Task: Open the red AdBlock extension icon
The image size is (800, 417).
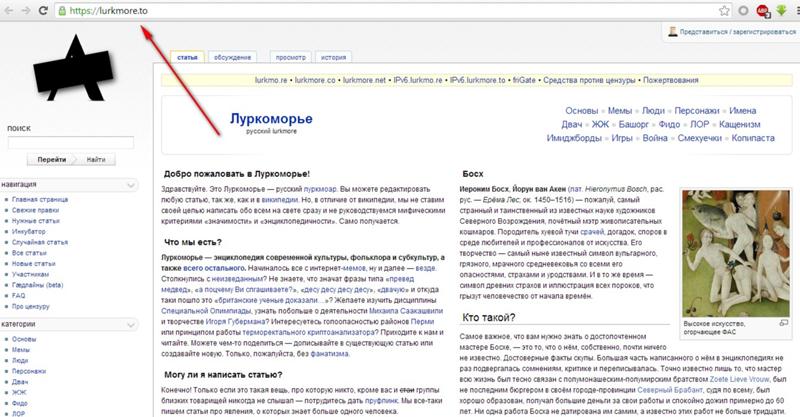Action: 763,11
